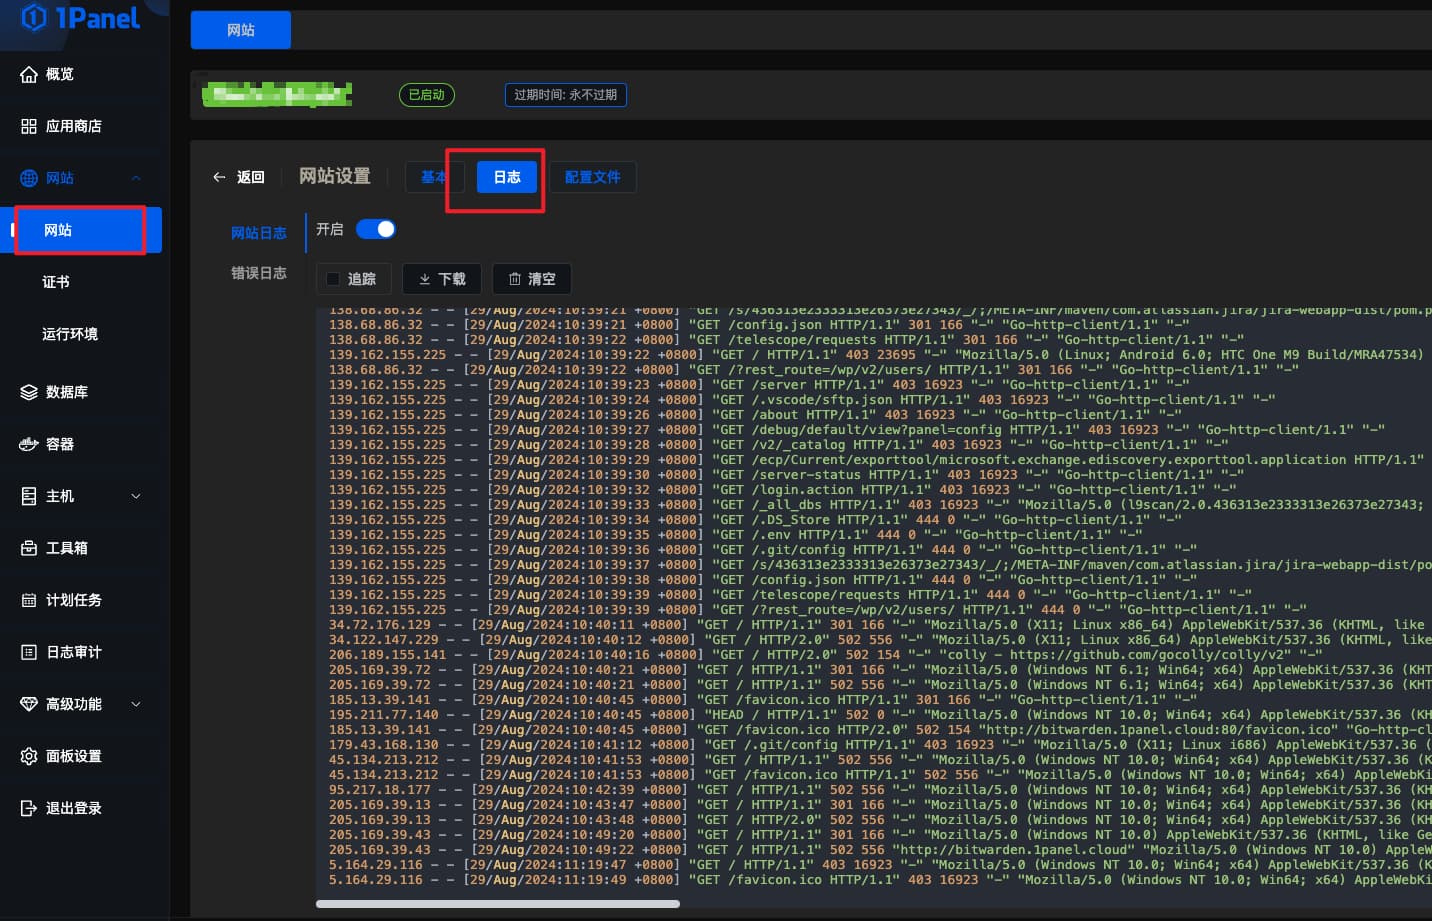Click the back arrow icon beside 返回
Screen dimensions: 1432x921
[x=219, y=177]
